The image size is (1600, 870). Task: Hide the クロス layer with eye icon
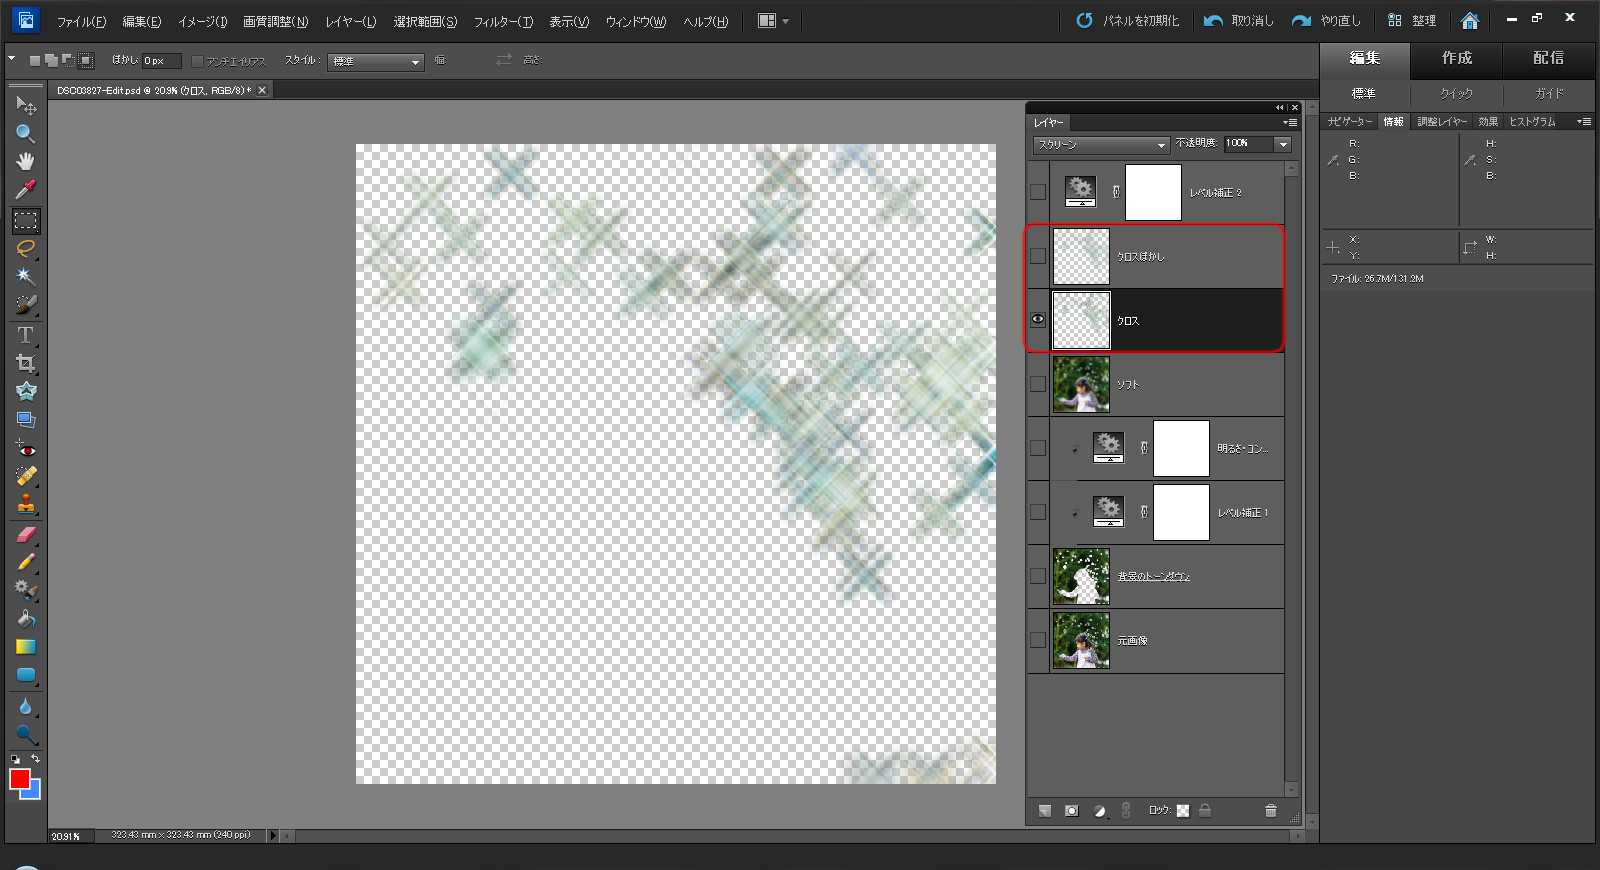tap(1038, 320)
